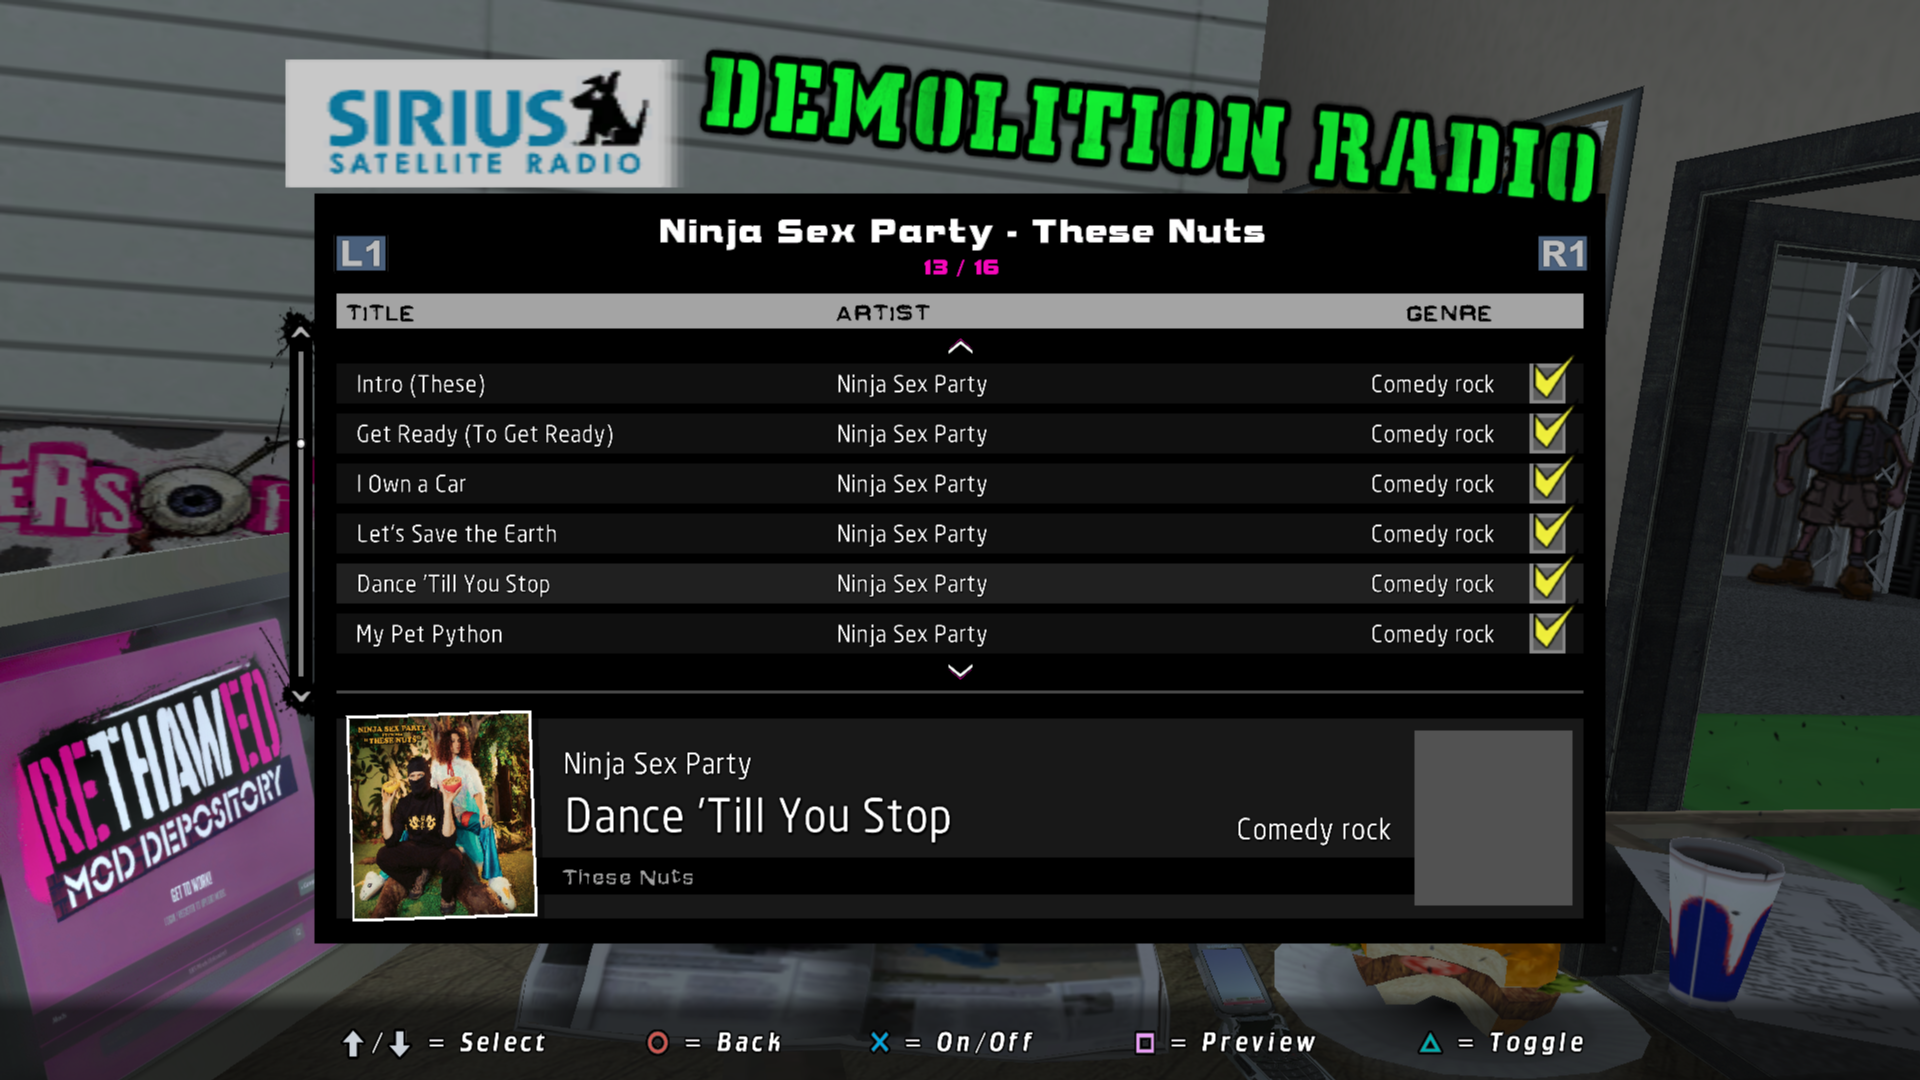Screen dimensions: 1920x1080
Task: Sort by the TITLE column header
Action: point(380,313)
